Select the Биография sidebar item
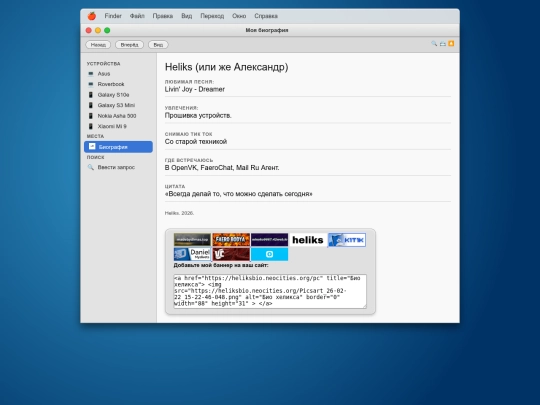The height and width of the screenshot is (405, 540). [118, 147]
